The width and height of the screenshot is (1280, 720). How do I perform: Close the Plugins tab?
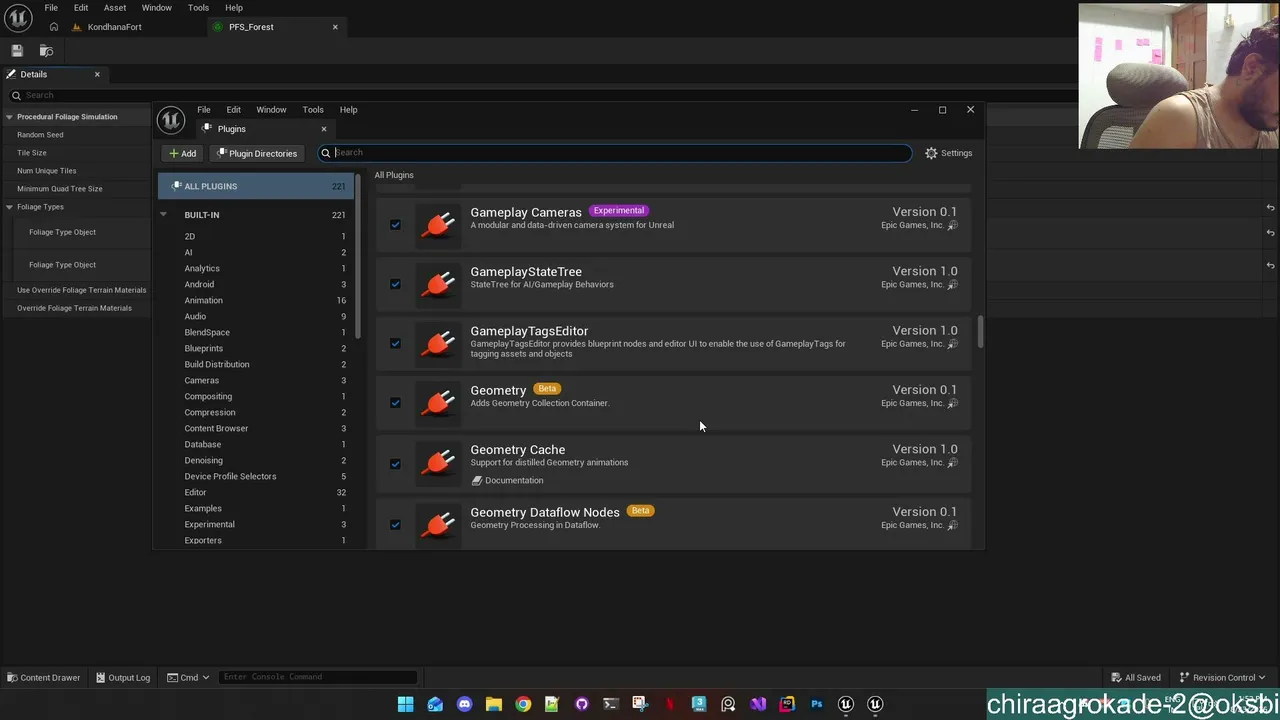click(x=323, y=129)
